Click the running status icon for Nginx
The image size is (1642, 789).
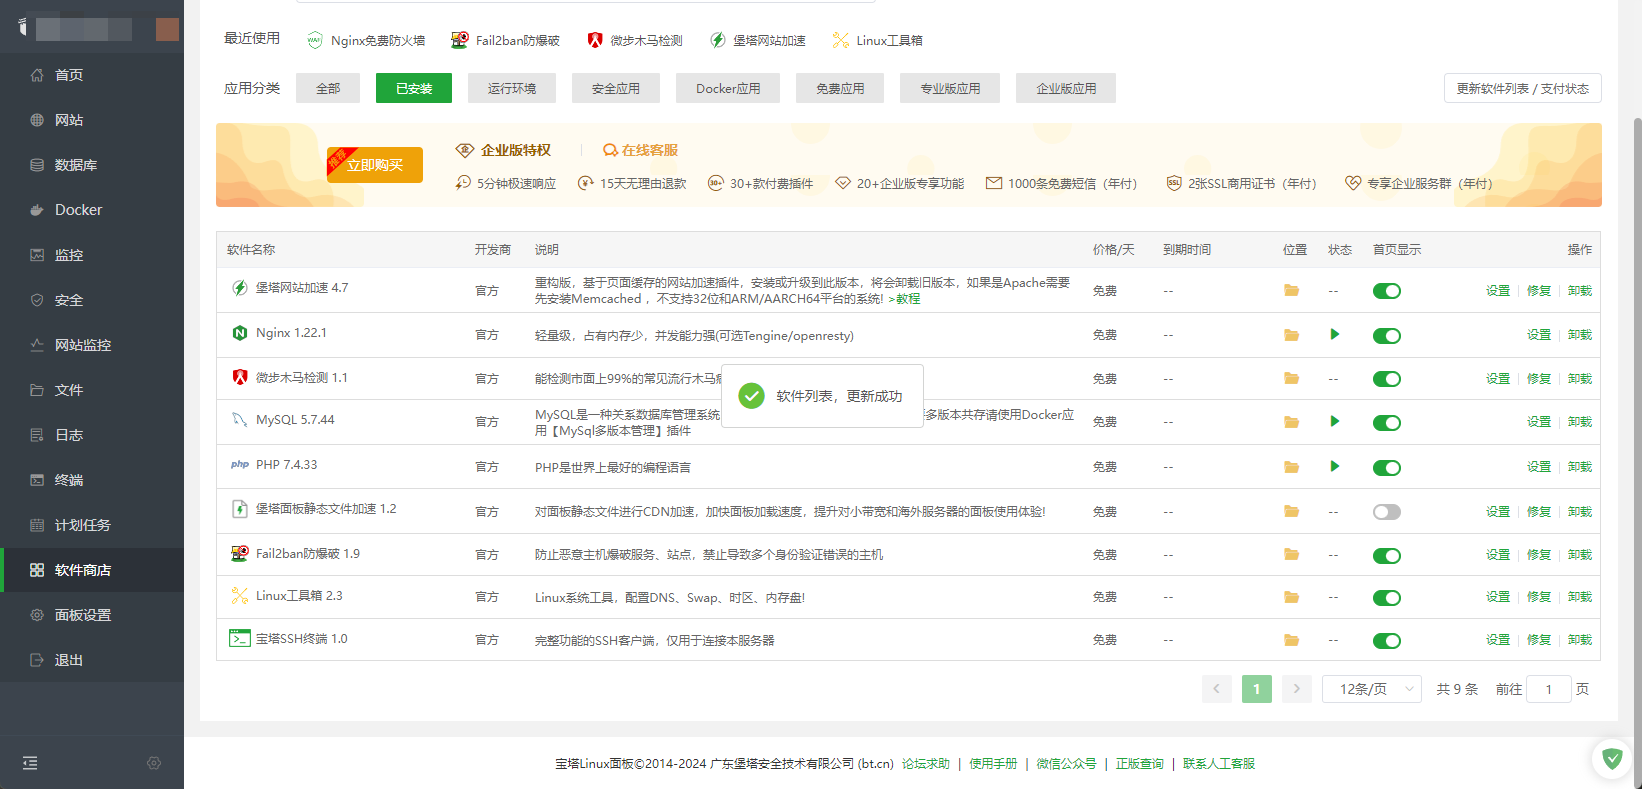pyautogui.click(x=1335, y=334)
